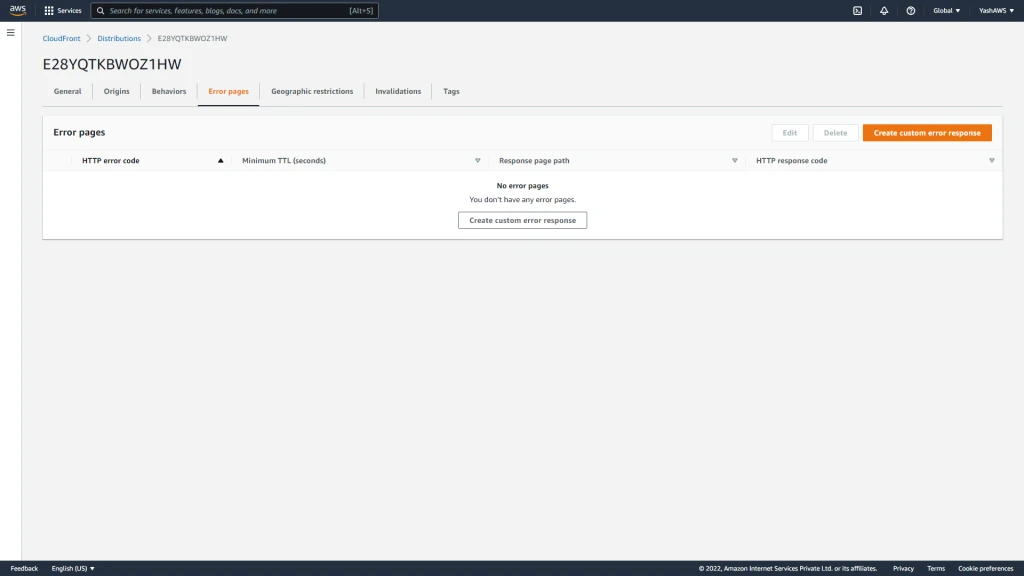Focus the AWS services search field
Screen dimensions: 1024x576
coord(234,10)
